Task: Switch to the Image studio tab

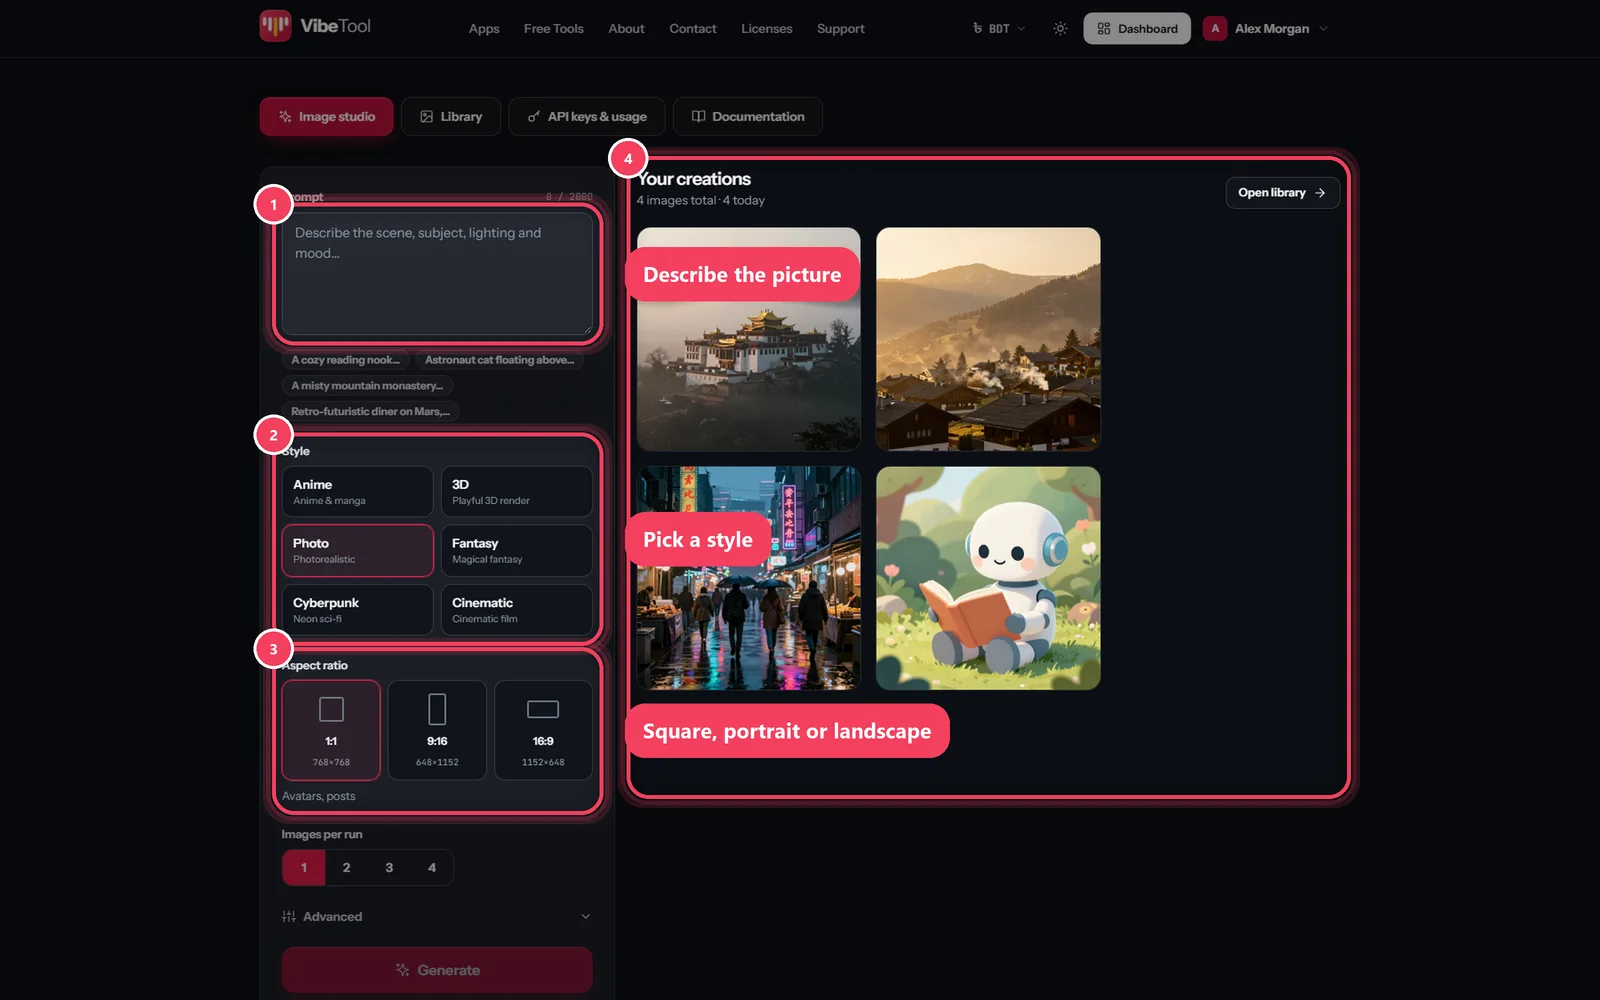Action: [327, 117]
